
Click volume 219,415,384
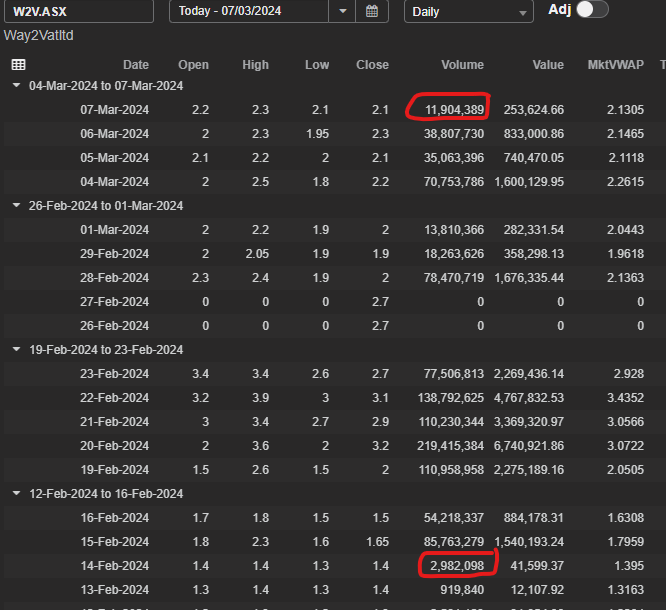[x=450, y=446]
